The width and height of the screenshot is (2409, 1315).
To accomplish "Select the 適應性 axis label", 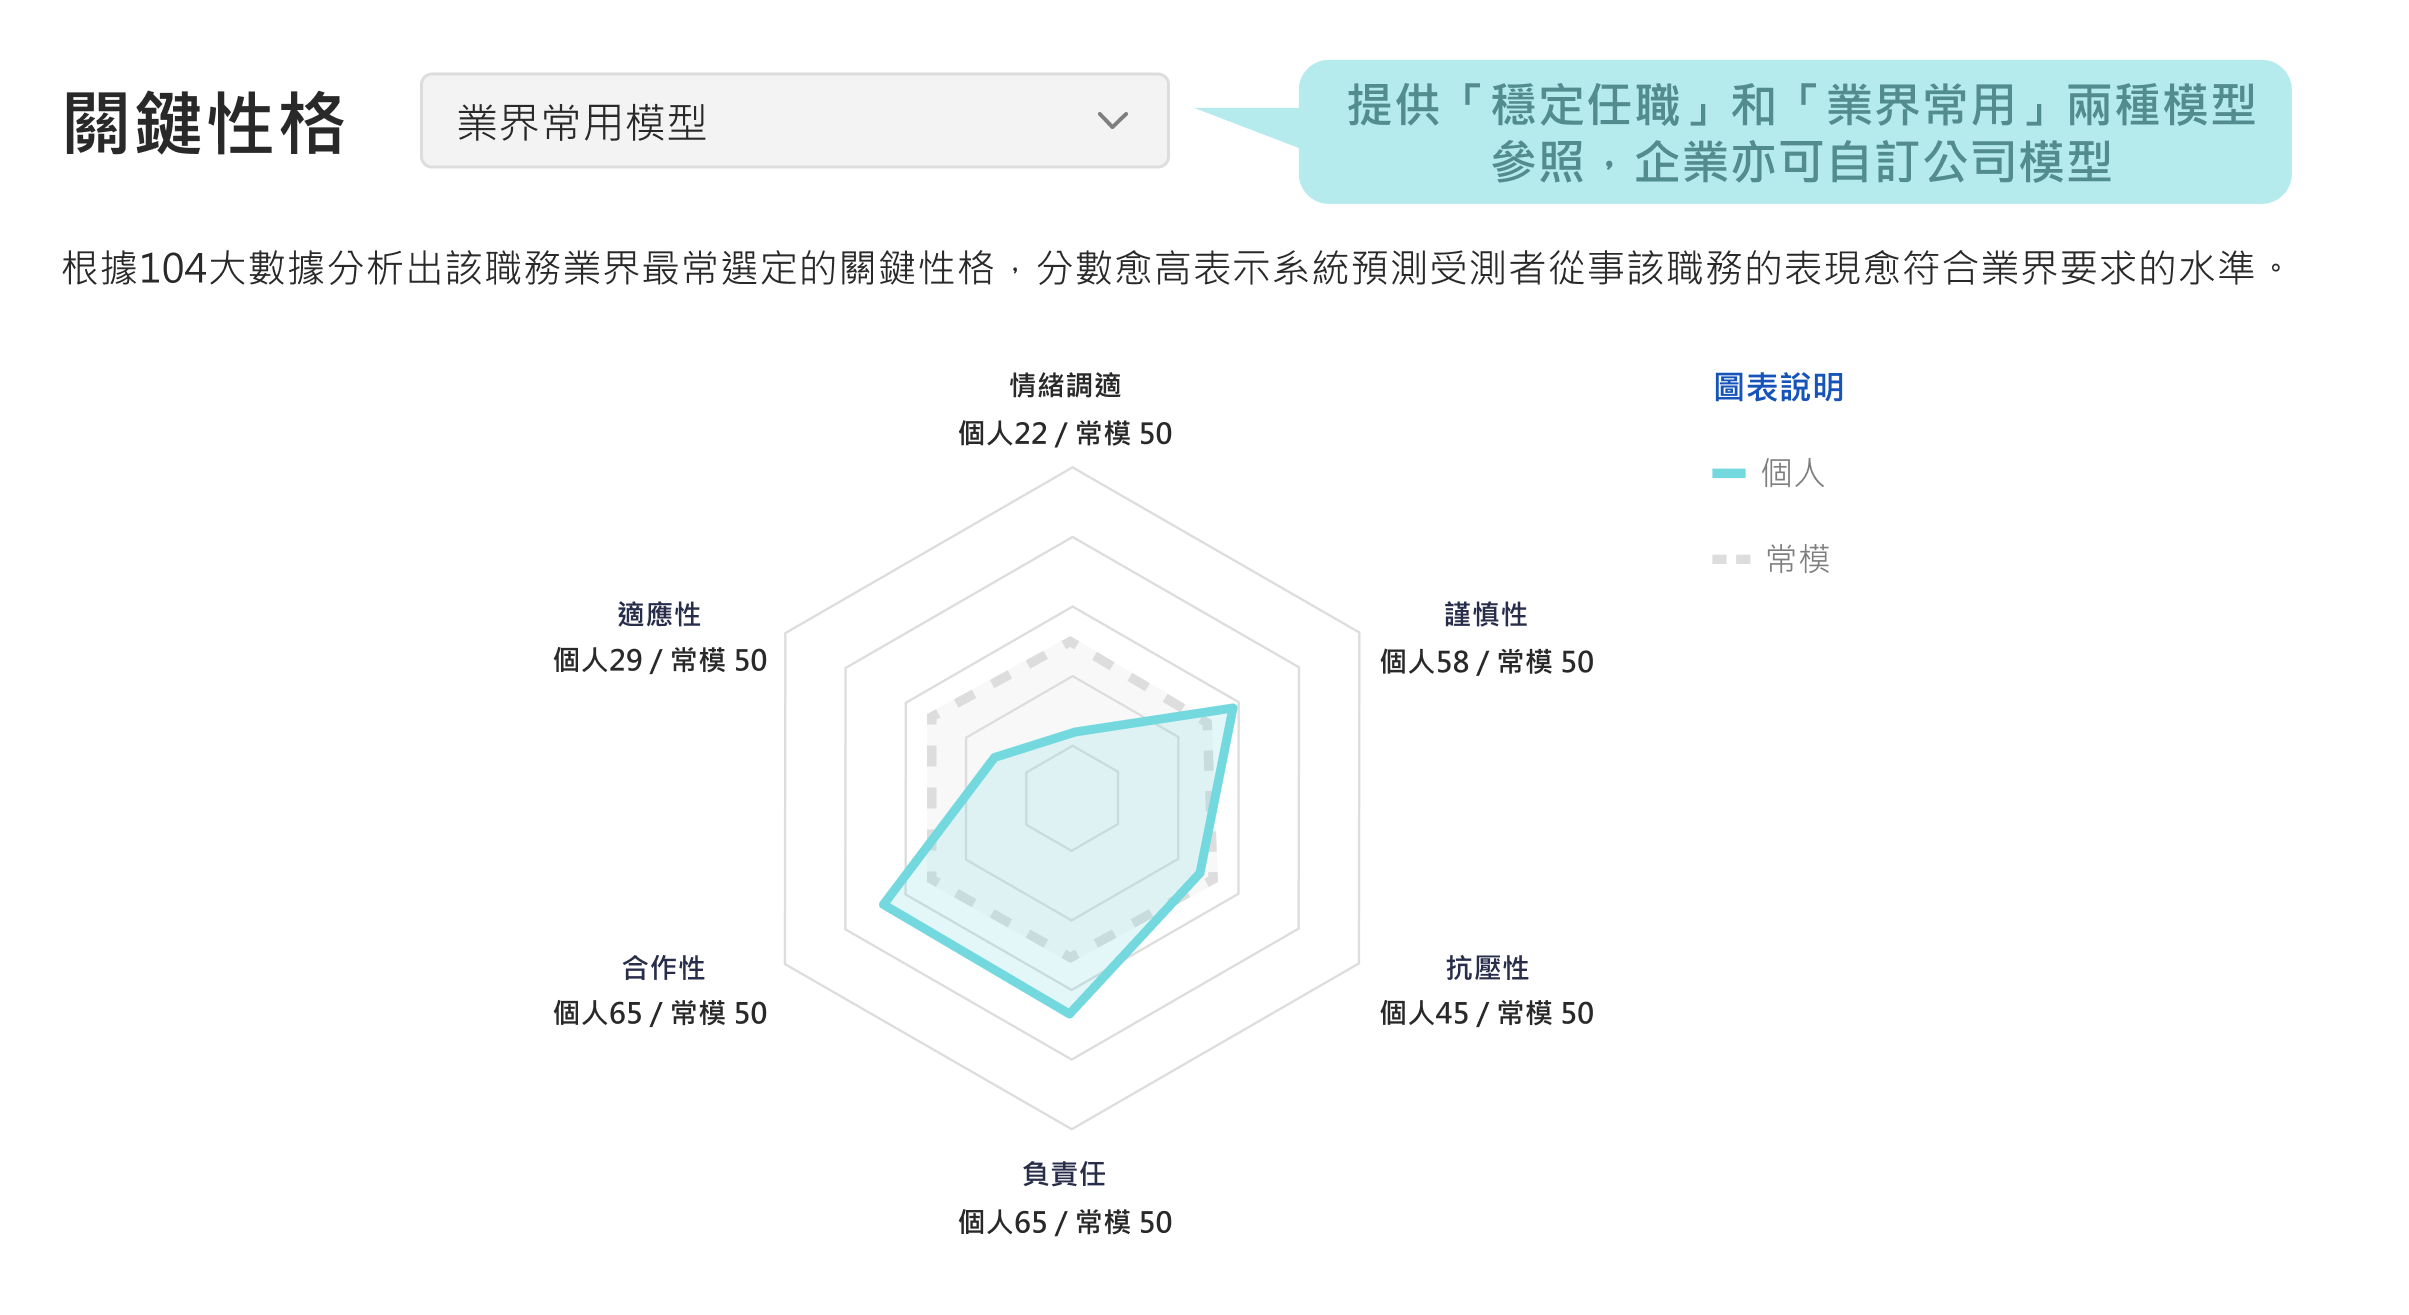I will [x=659, y=614].
